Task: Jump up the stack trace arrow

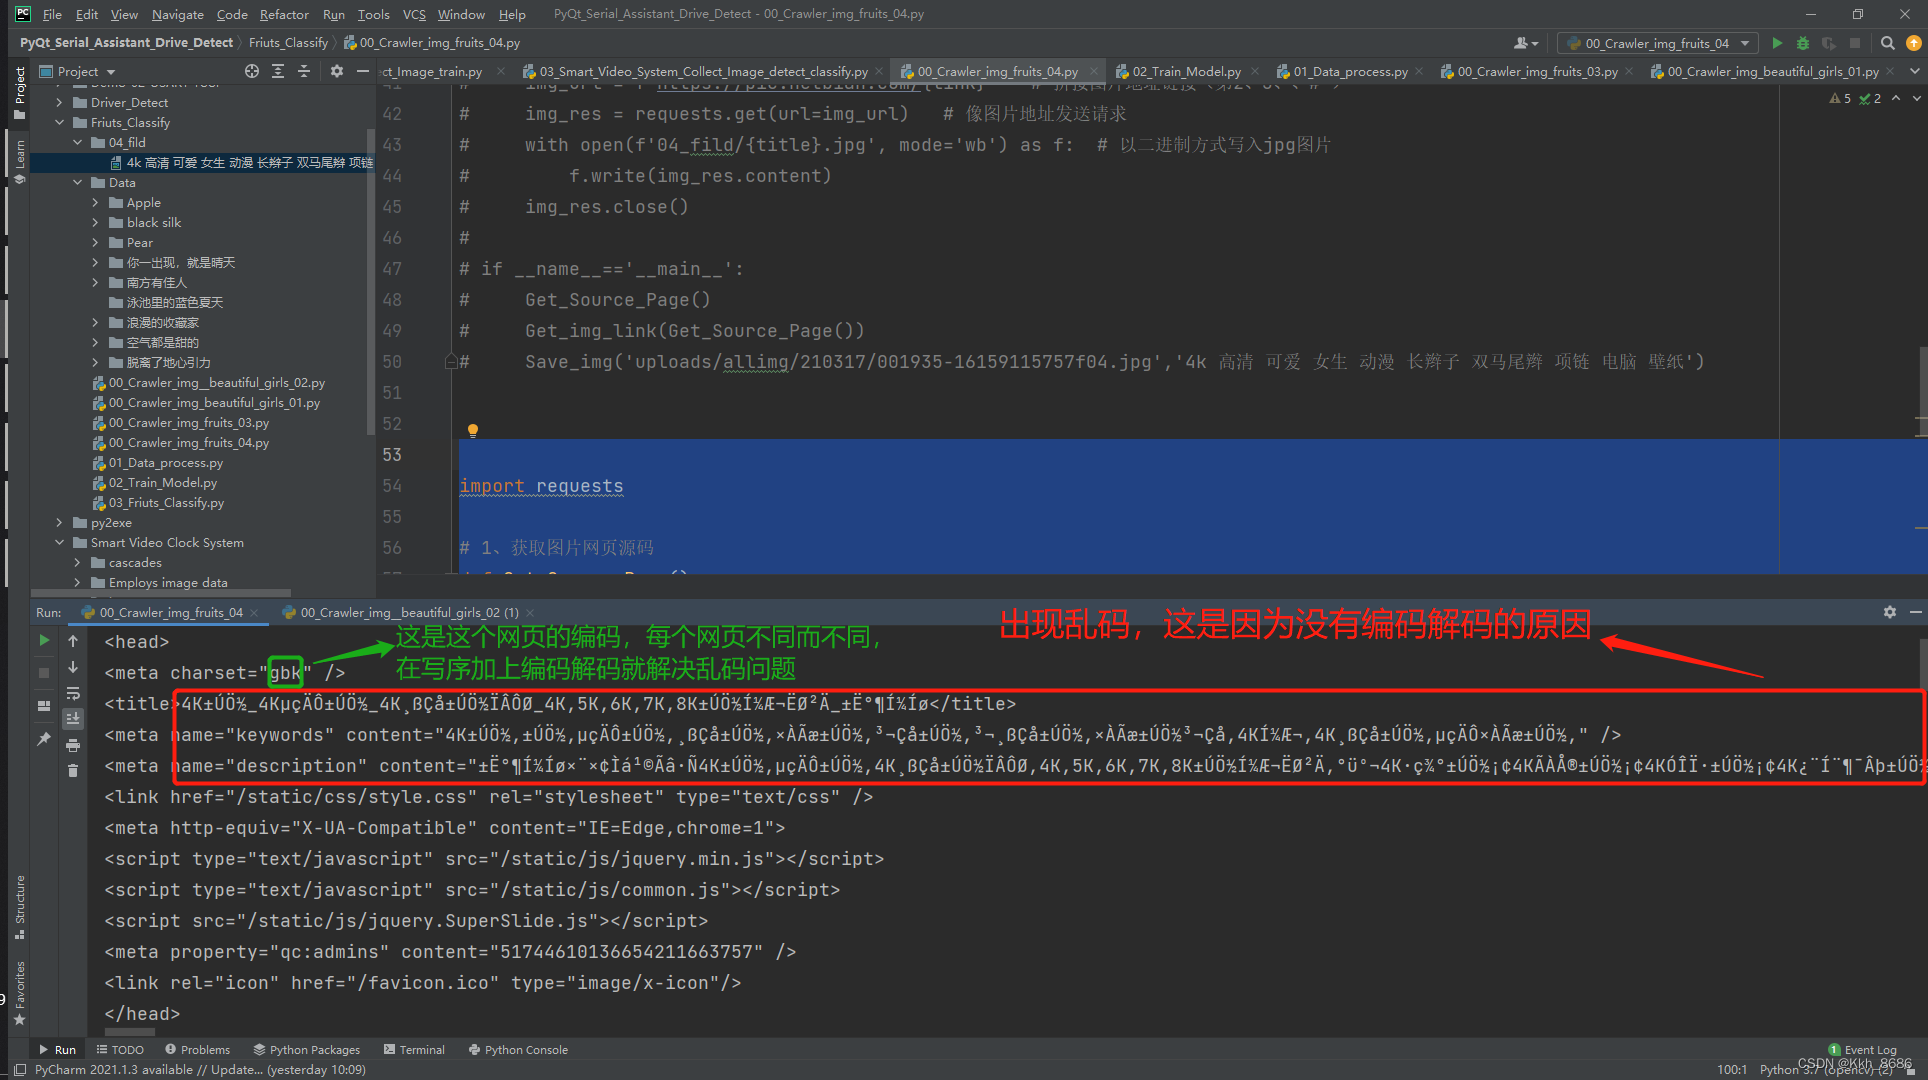Action: tap(73, 640)
